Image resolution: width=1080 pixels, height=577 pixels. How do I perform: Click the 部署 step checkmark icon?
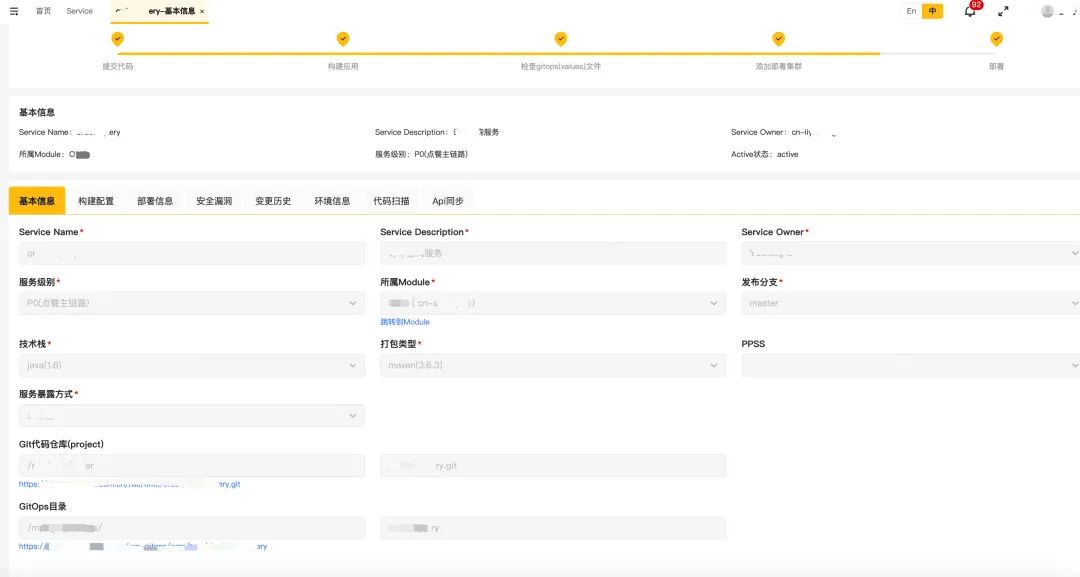[x=996, y=39]
